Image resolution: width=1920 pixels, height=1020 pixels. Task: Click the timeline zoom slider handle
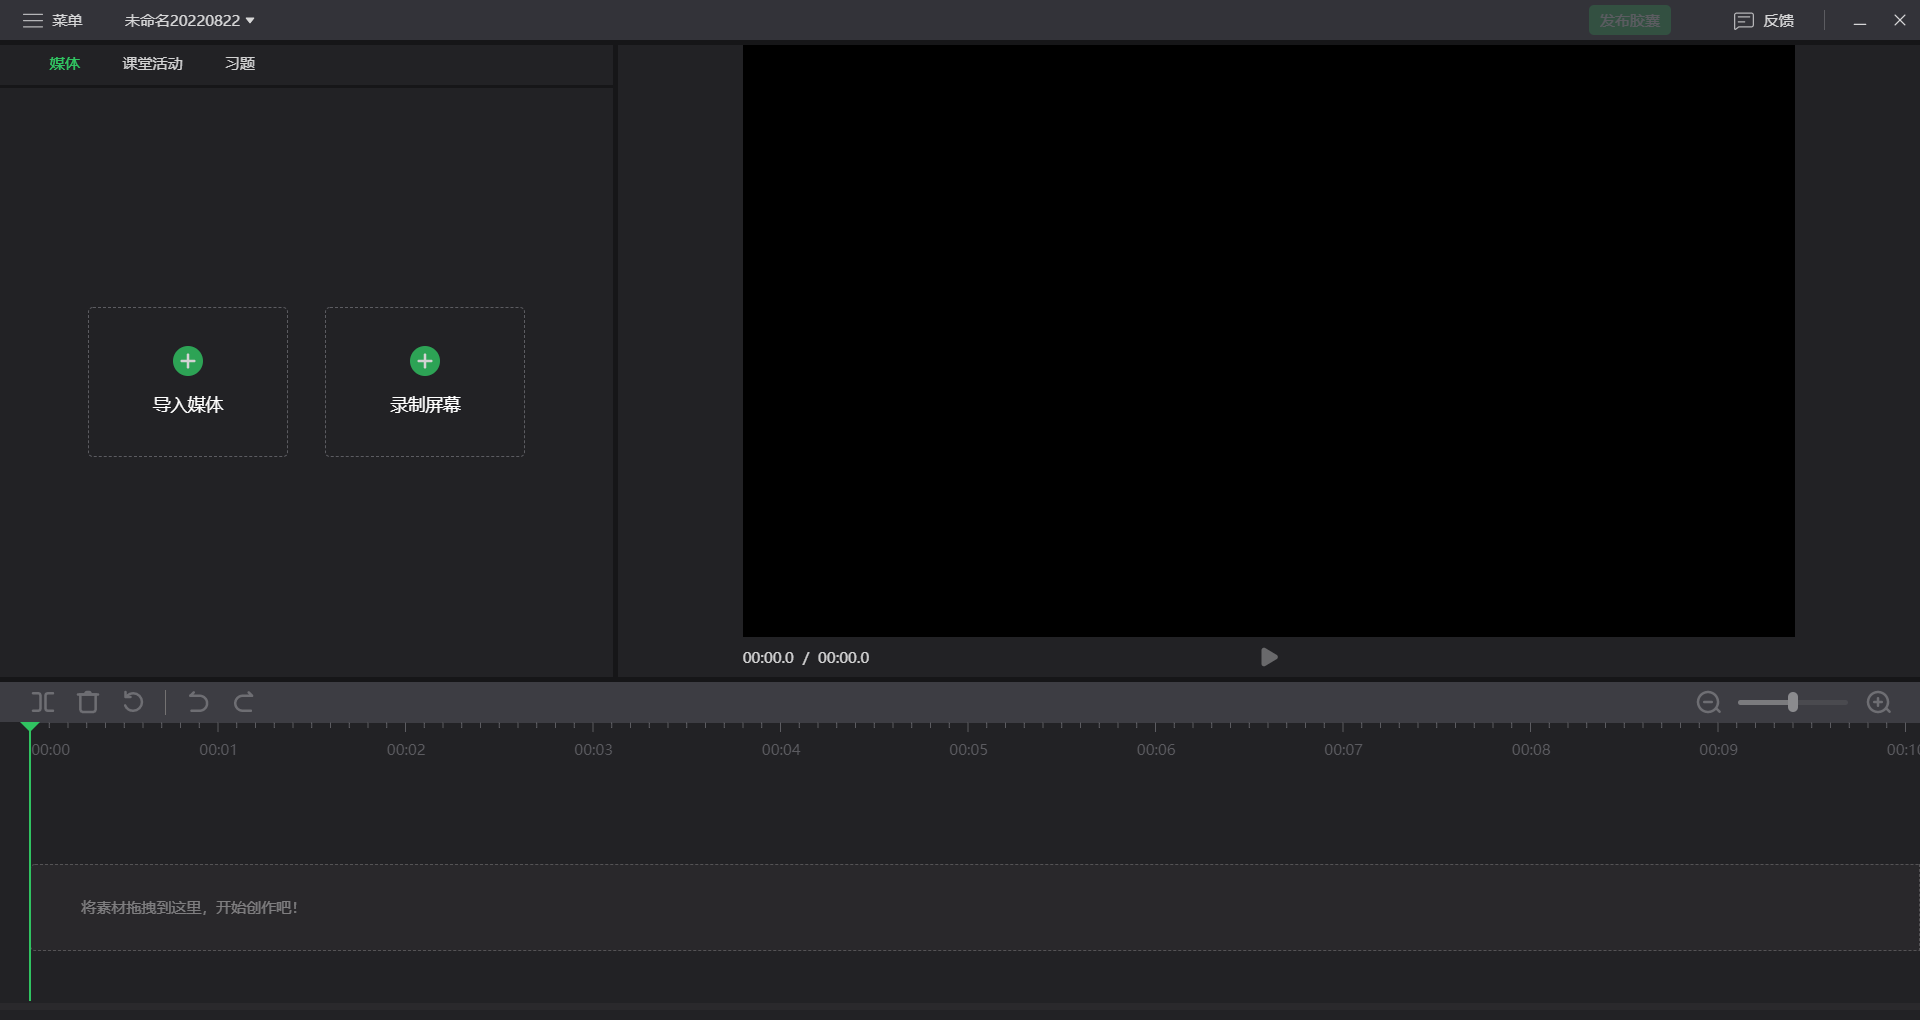pos(1793,702)
